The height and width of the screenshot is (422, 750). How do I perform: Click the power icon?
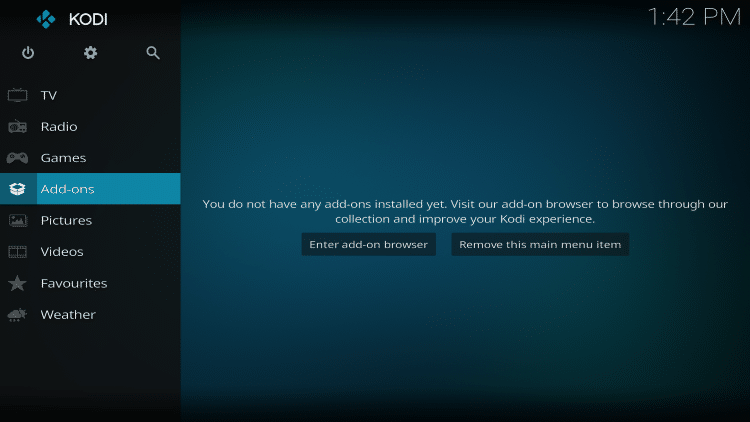(28, 53)
